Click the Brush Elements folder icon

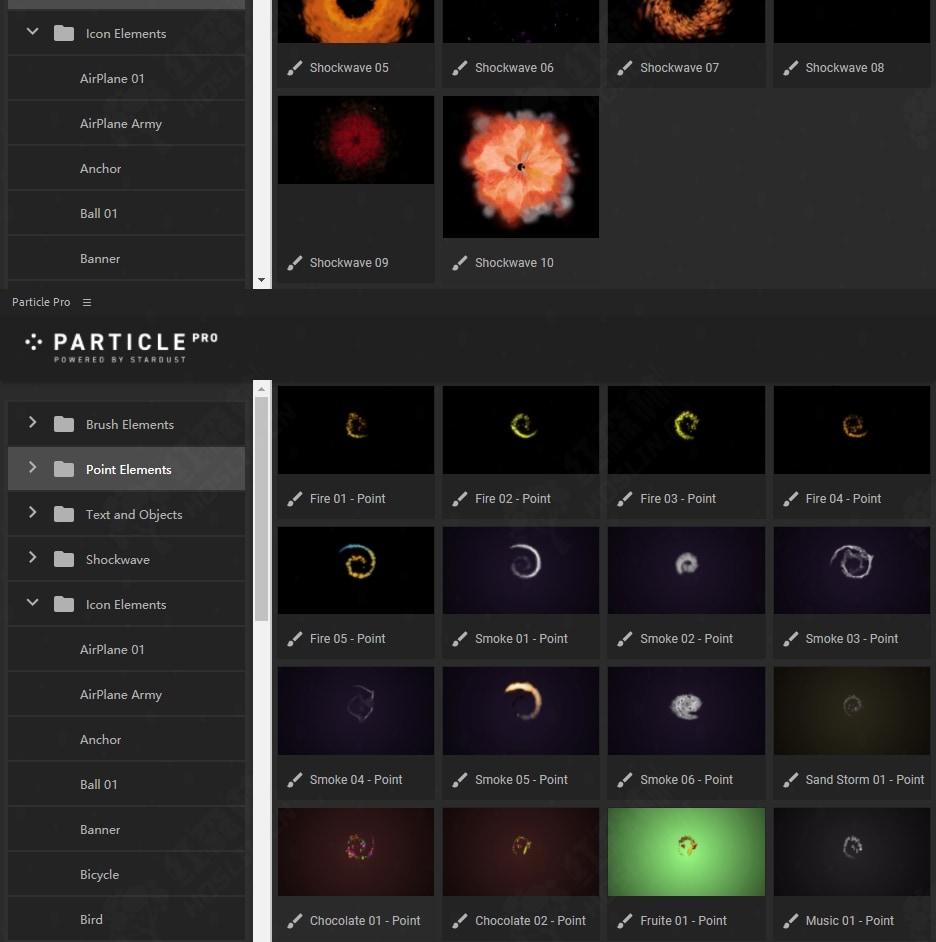[64, 424]
